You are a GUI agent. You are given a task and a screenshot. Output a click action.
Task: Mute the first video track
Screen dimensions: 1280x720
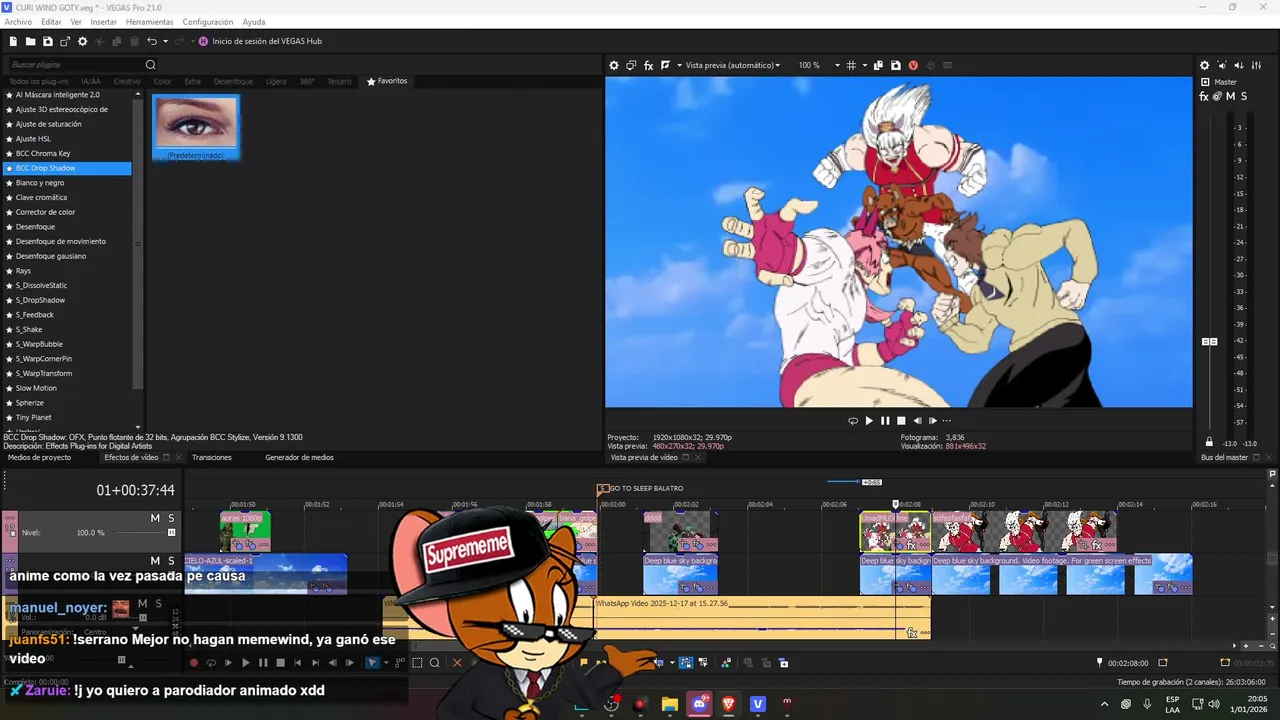coord(155,518)
